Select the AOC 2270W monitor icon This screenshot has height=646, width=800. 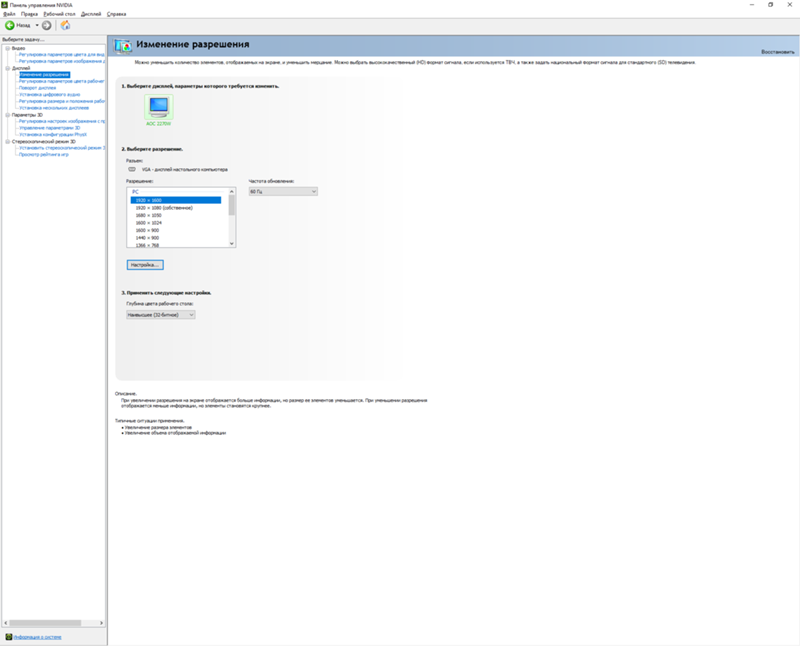tap(158, 106)
